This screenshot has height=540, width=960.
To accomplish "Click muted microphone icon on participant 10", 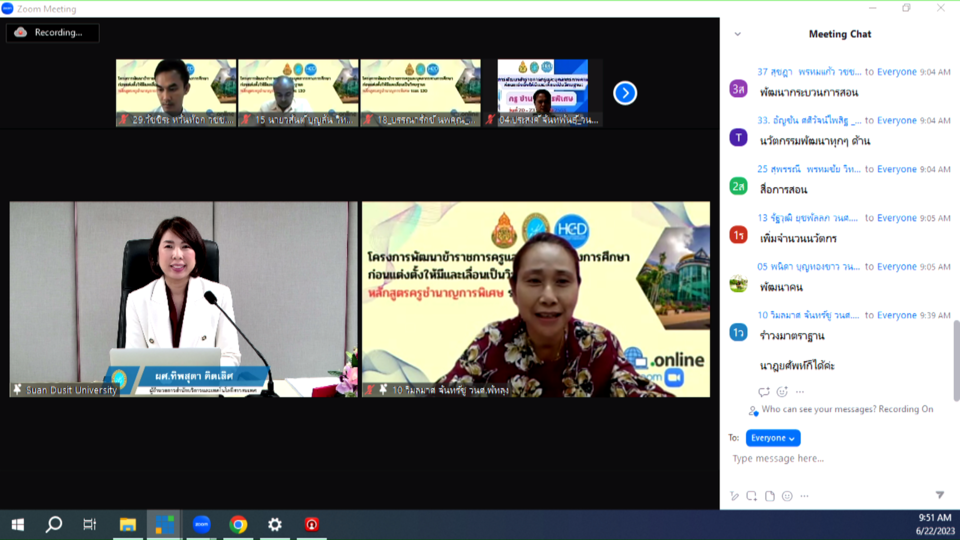I will [x=370, y=389].
